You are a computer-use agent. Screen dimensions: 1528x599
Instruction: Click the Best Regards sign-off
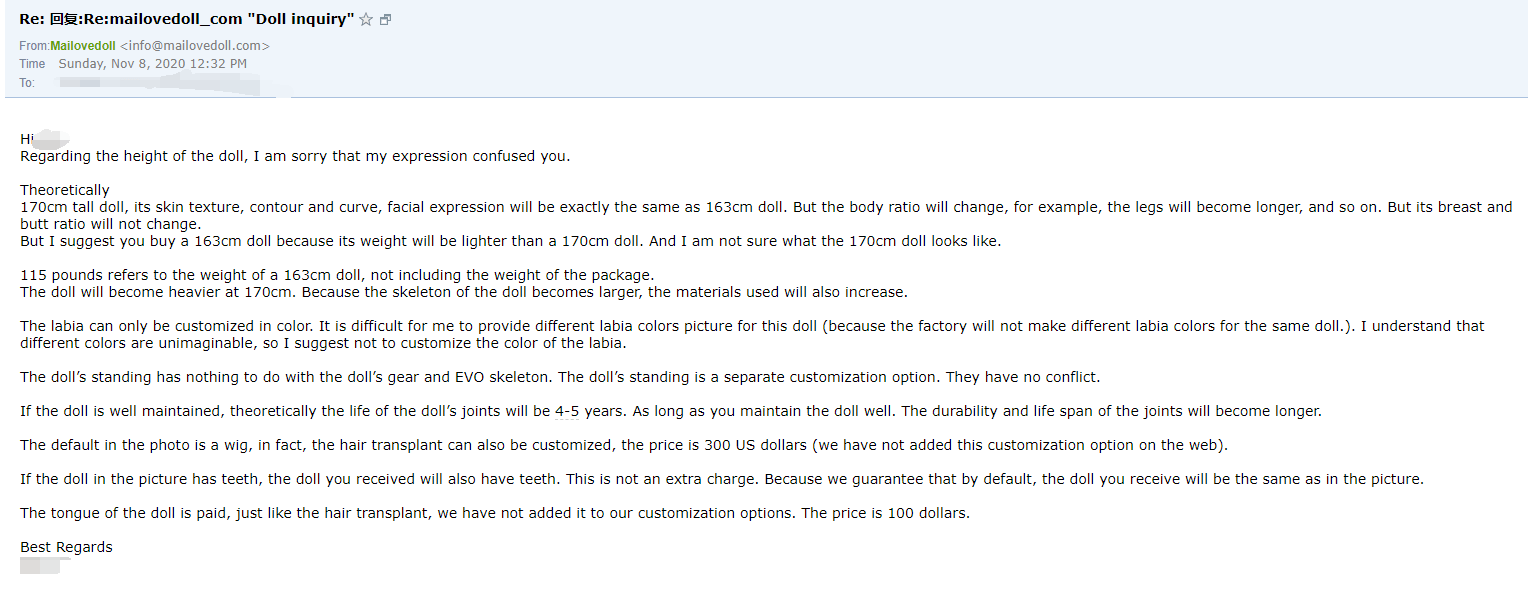[66, 547]
